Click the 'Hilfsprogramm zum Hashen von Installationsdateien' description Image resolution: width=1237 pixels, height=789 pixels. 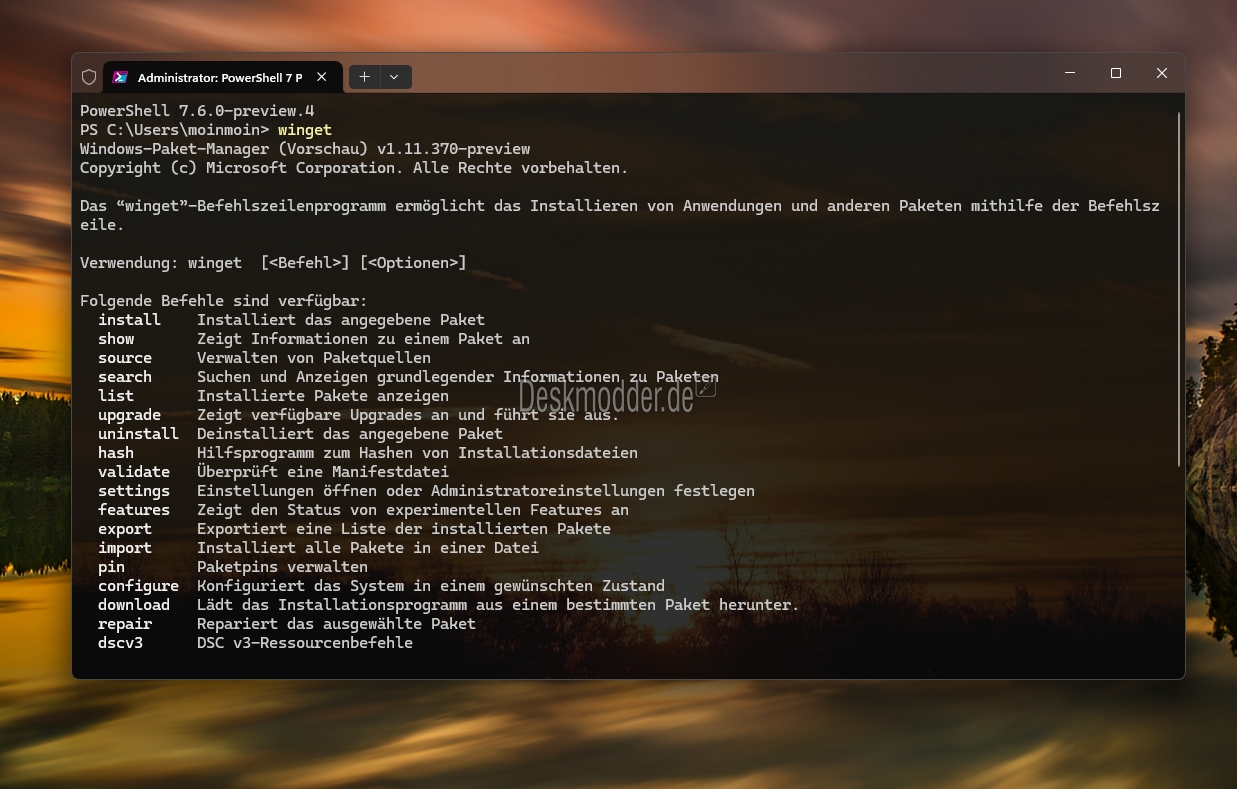point(417,453)
